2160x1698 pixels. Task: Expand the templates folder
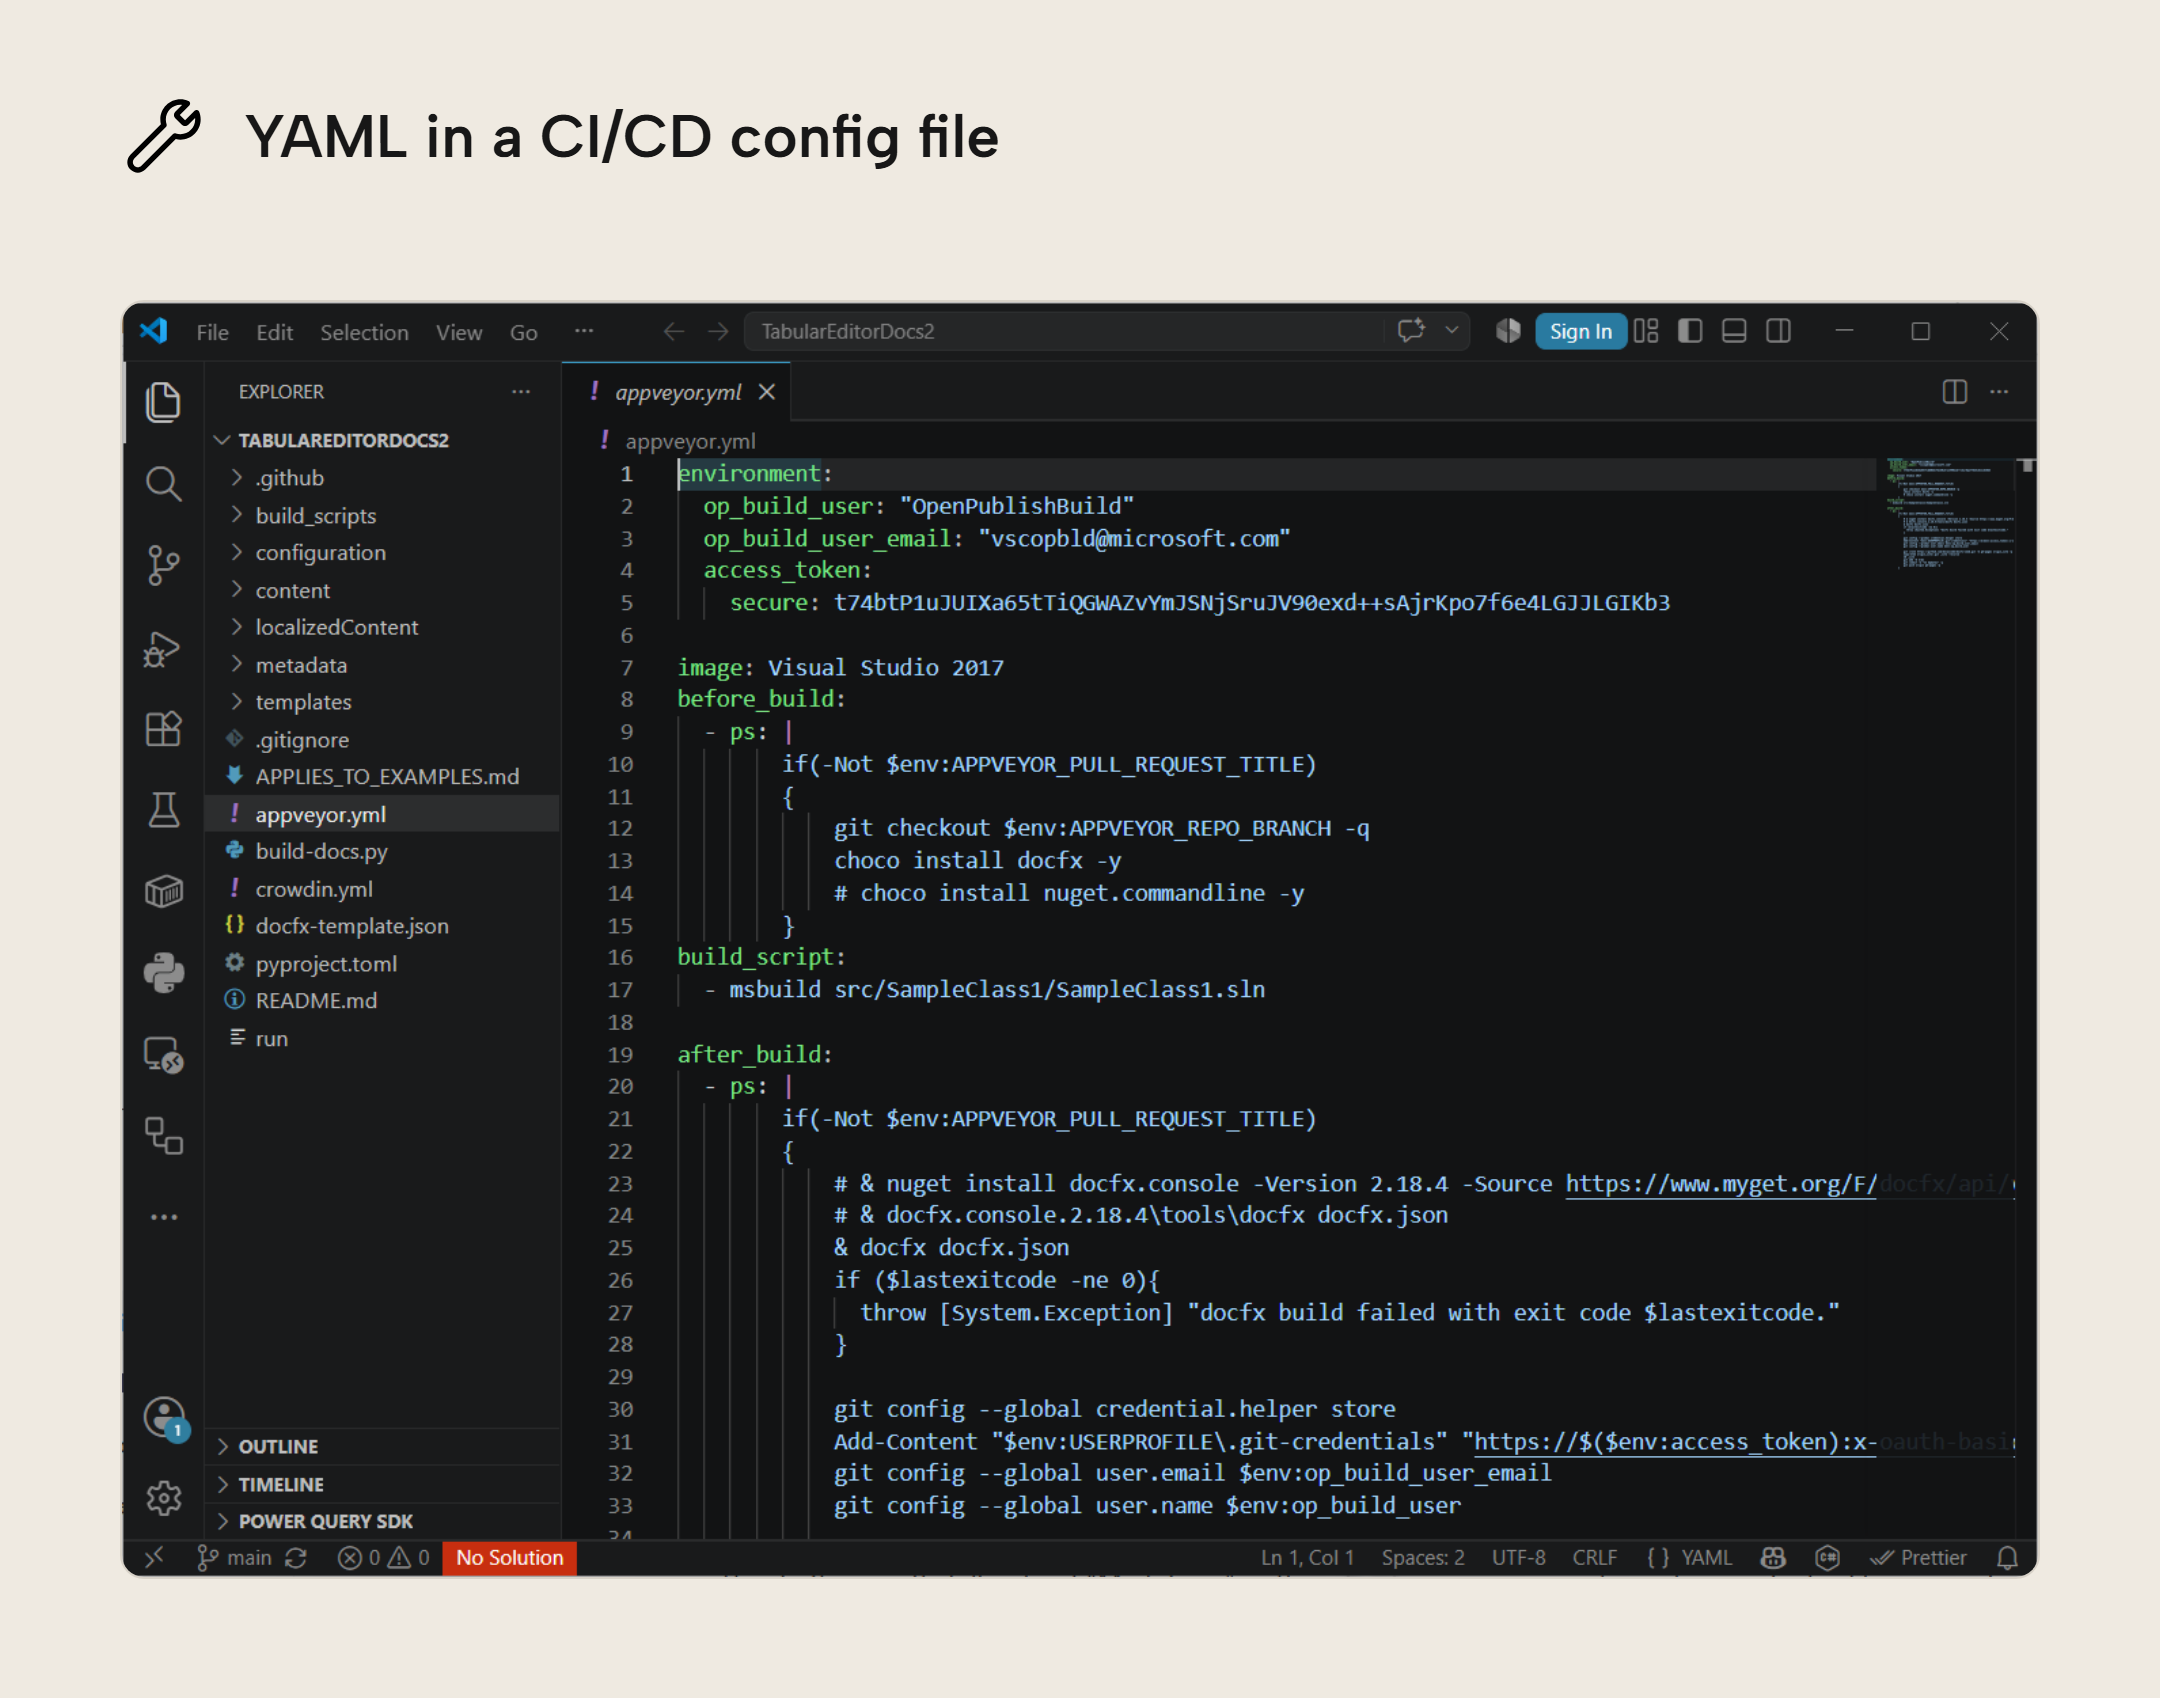[x=382, y=702]
